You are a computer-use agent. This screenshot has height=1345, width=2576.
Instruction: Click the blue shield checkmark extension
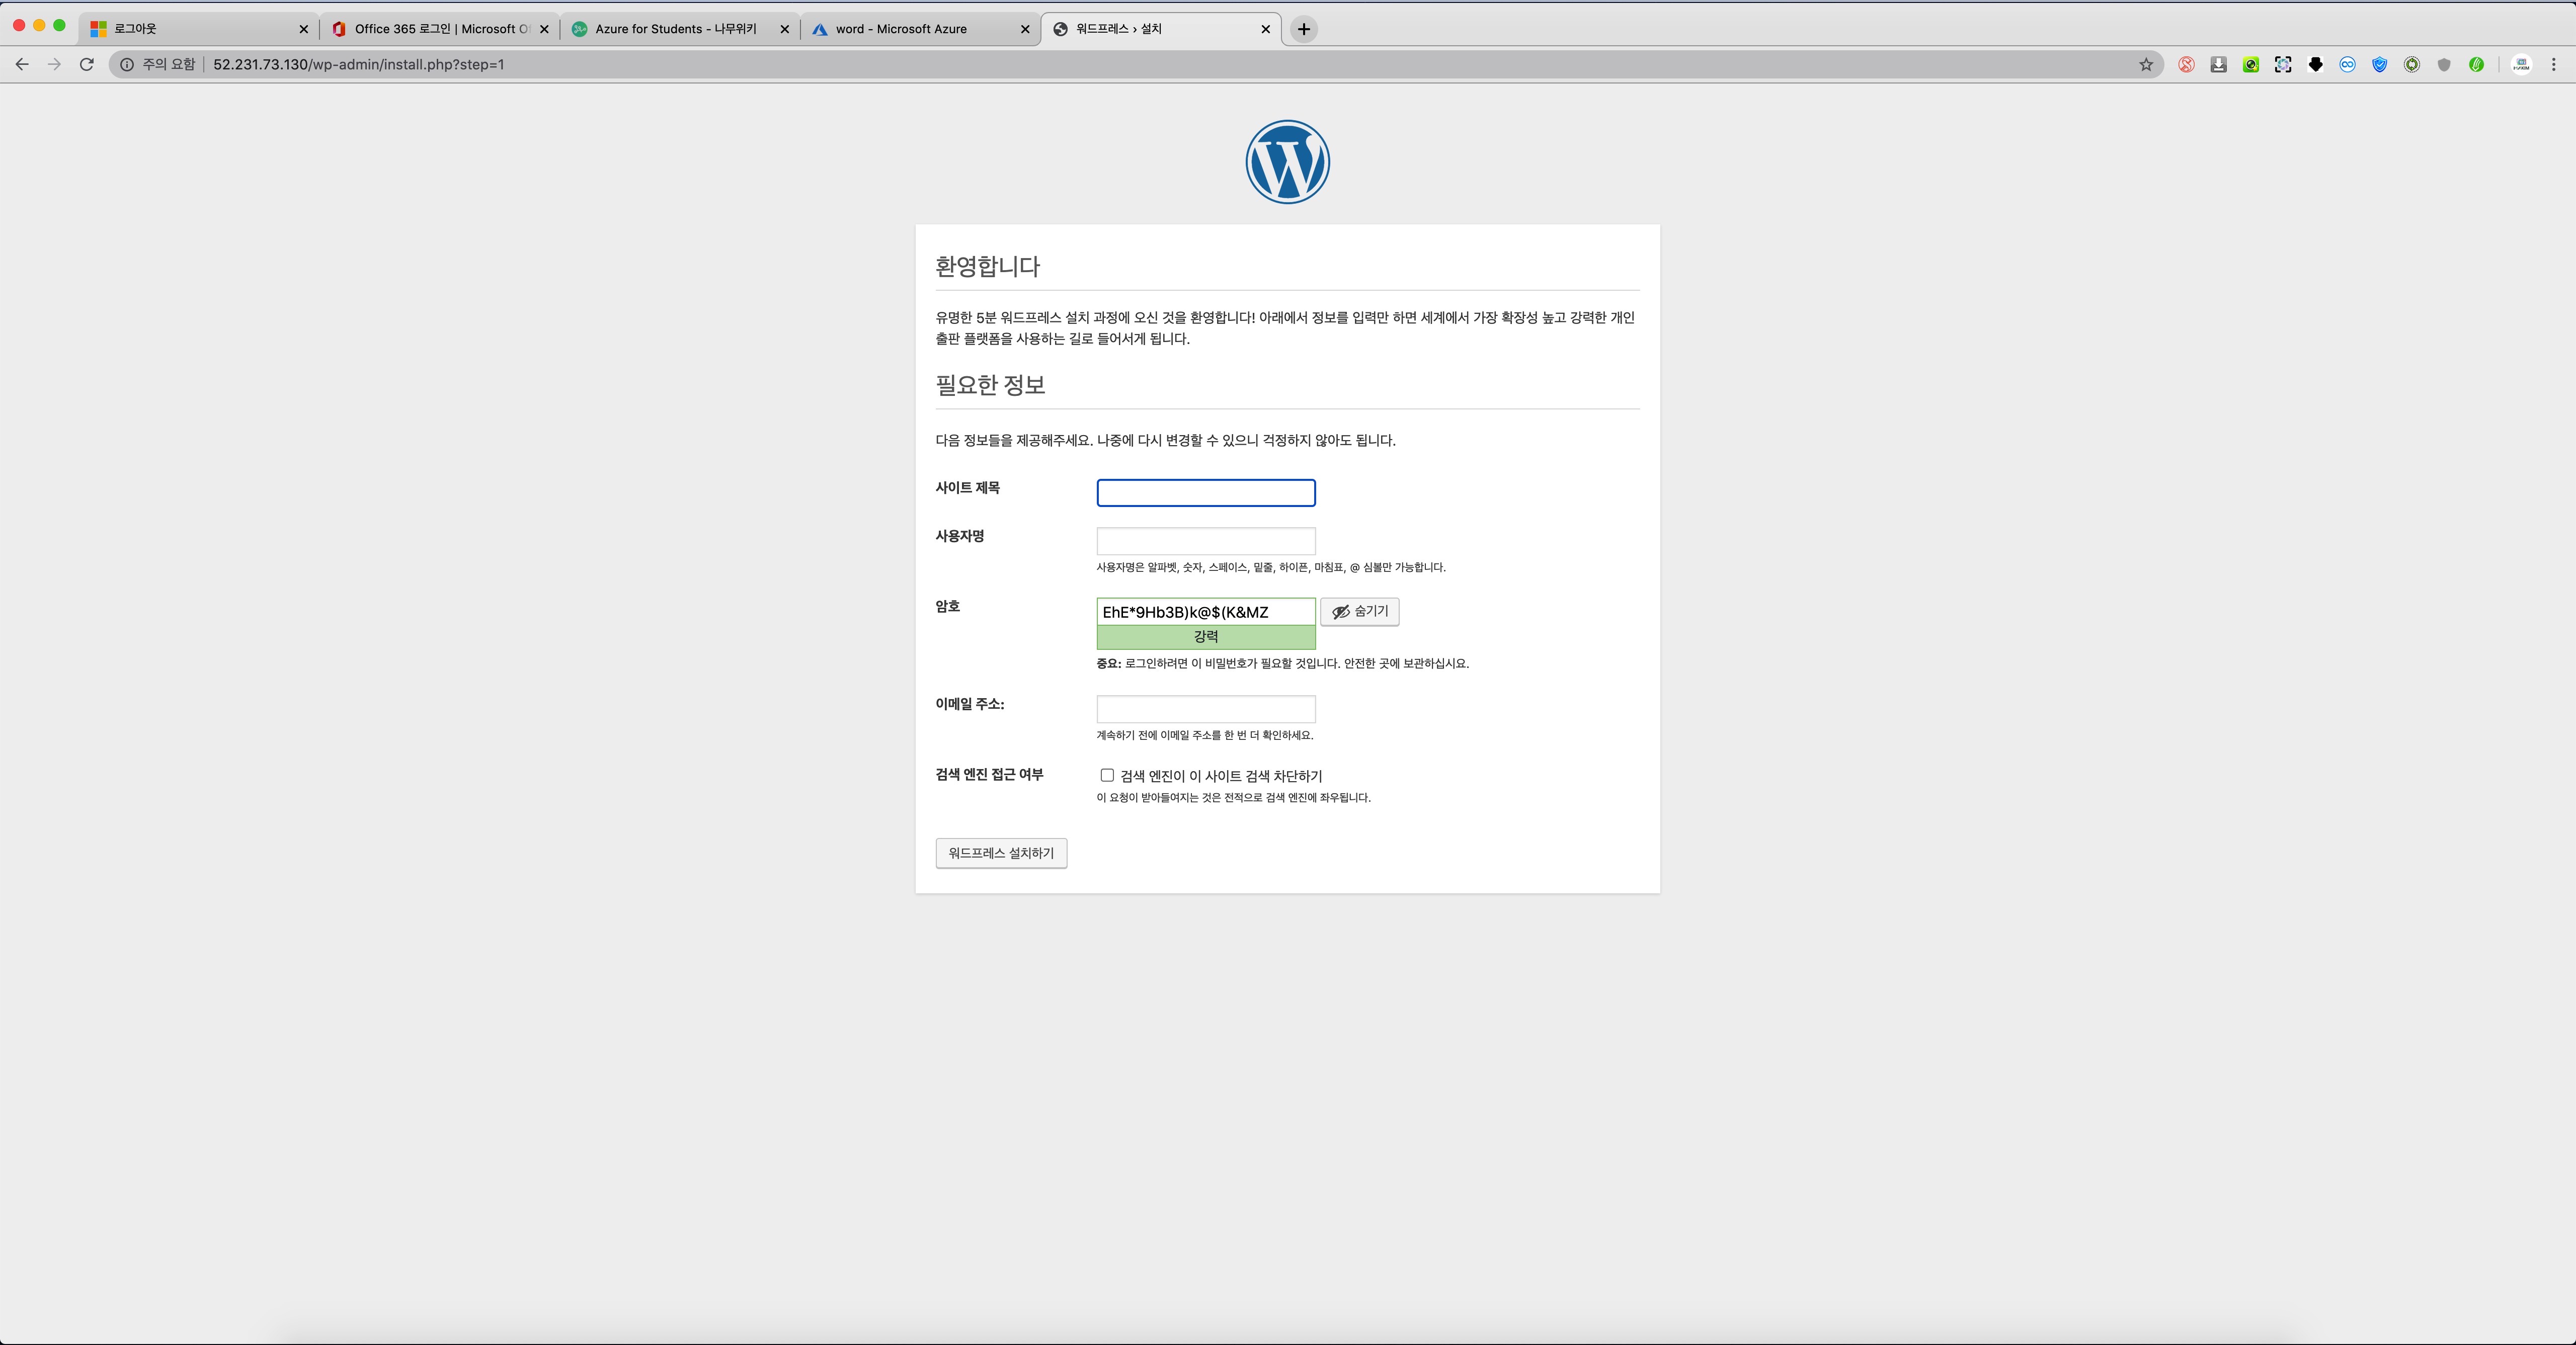pos(2380,64)
